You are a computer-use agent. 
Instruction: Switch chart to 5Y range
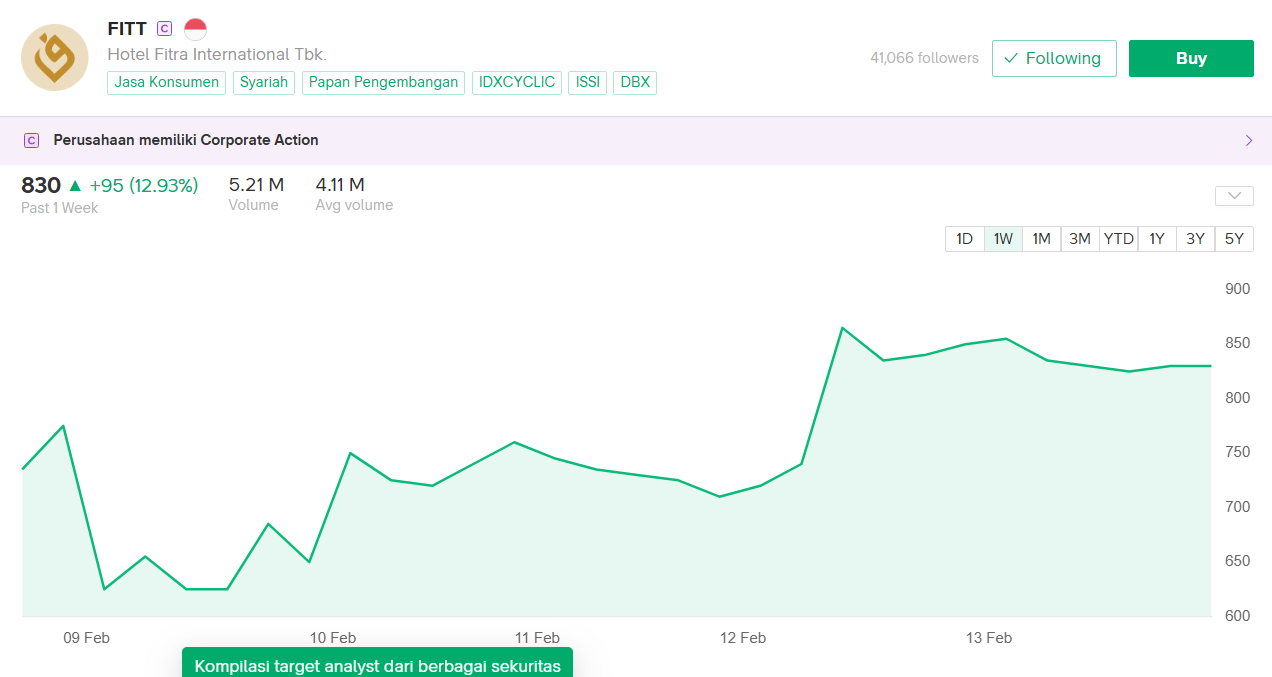tap(1234, 239)
